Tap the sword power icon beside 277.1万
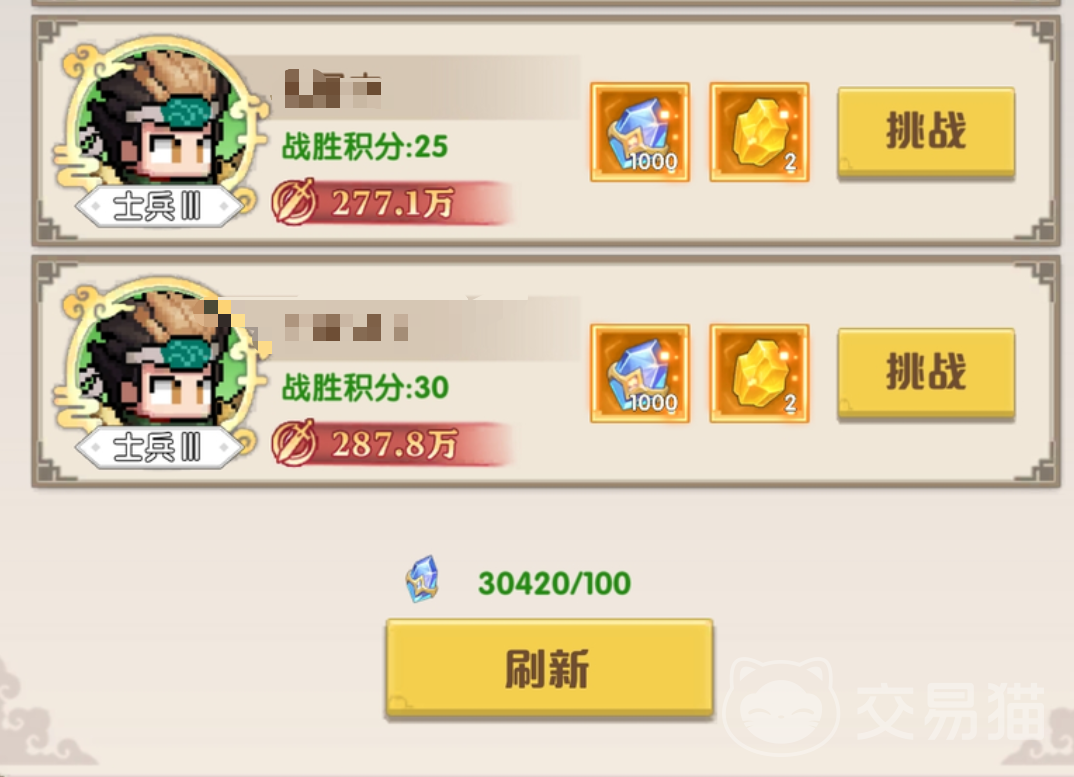The width and height of the screenshot is (1074, 777). coord(294,202)
